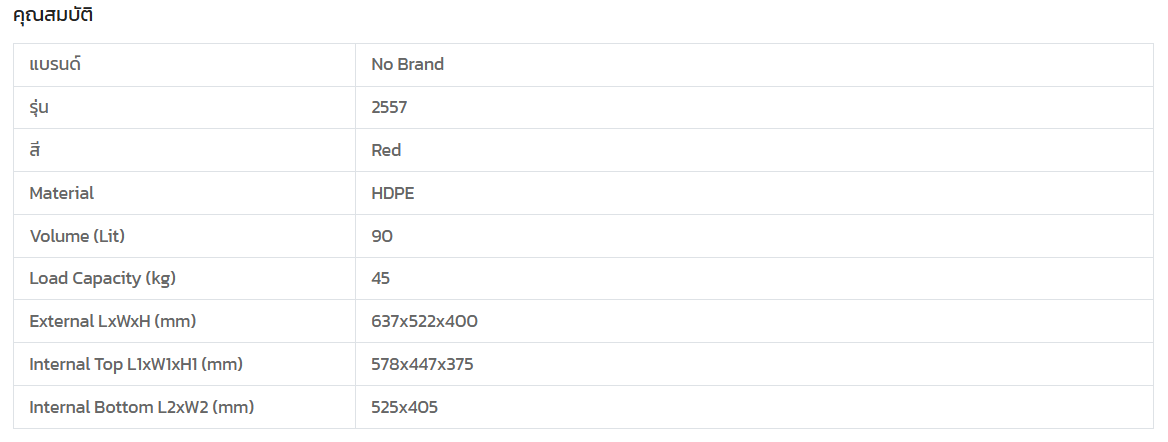1168x442 pixels.
Task: Click the คุณสมบัติ section heading
Action: 53,16
